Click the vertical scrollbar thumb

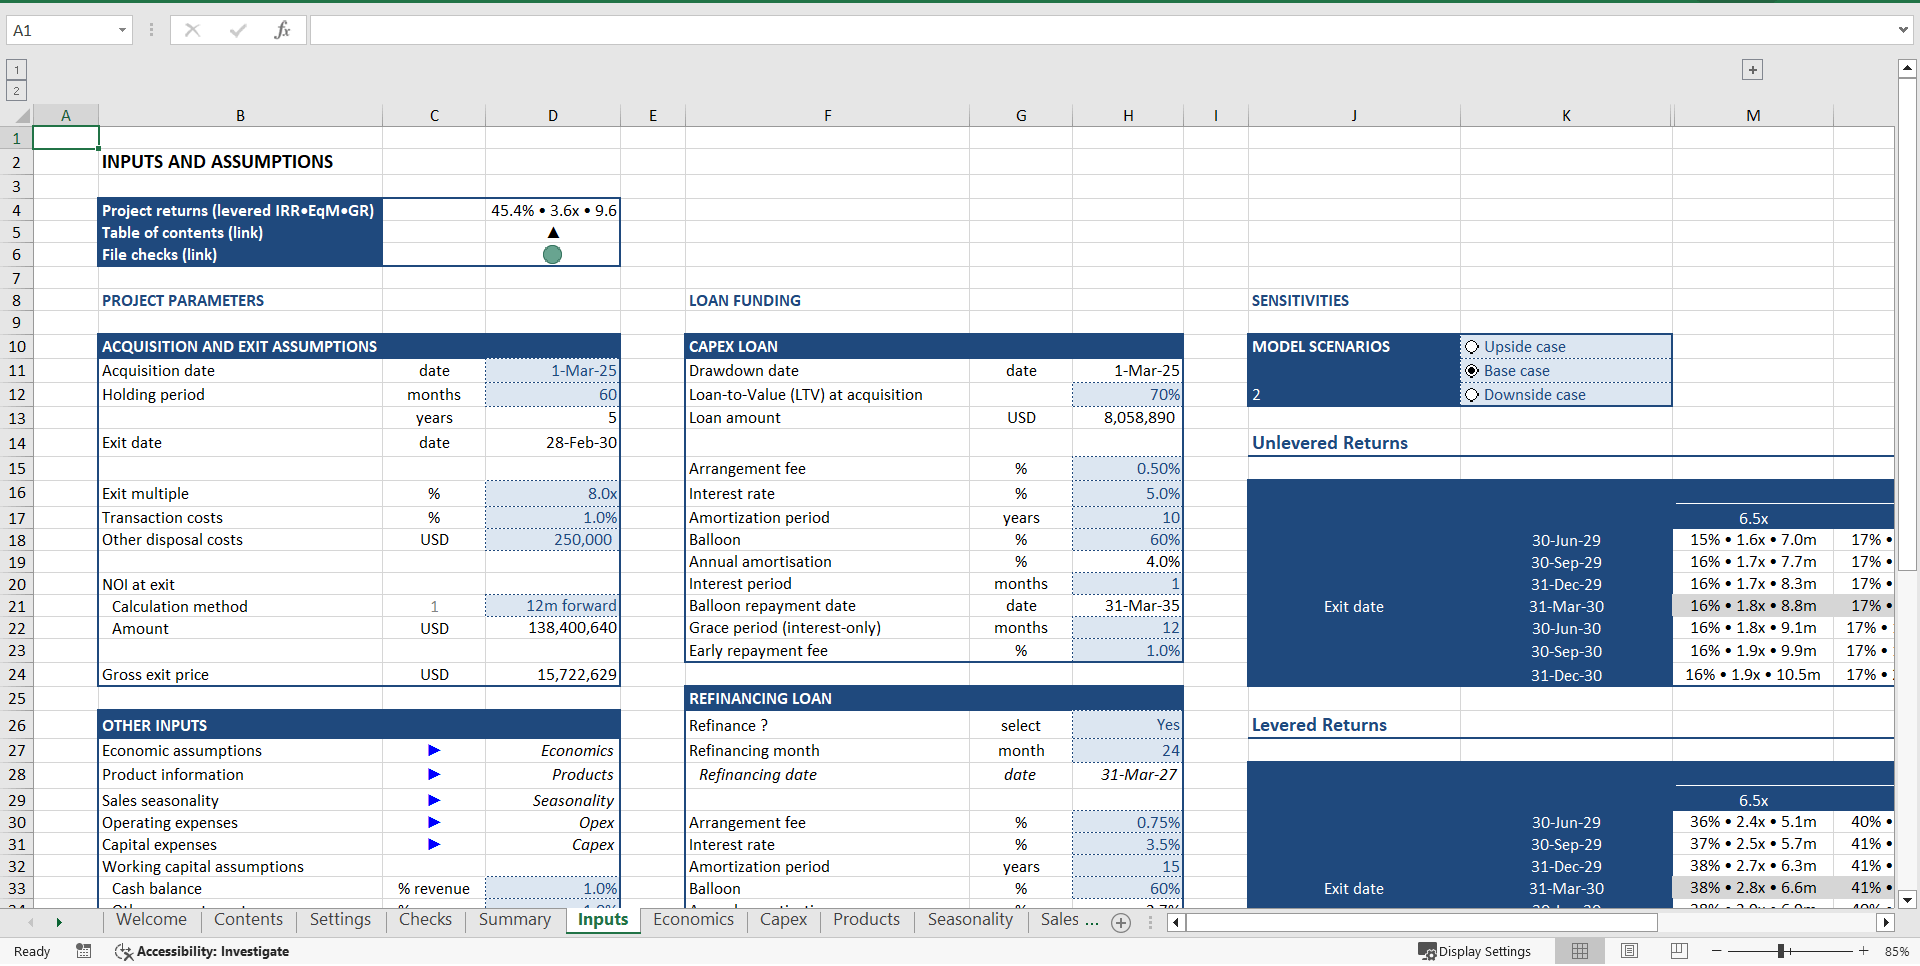coord(1907,325)
